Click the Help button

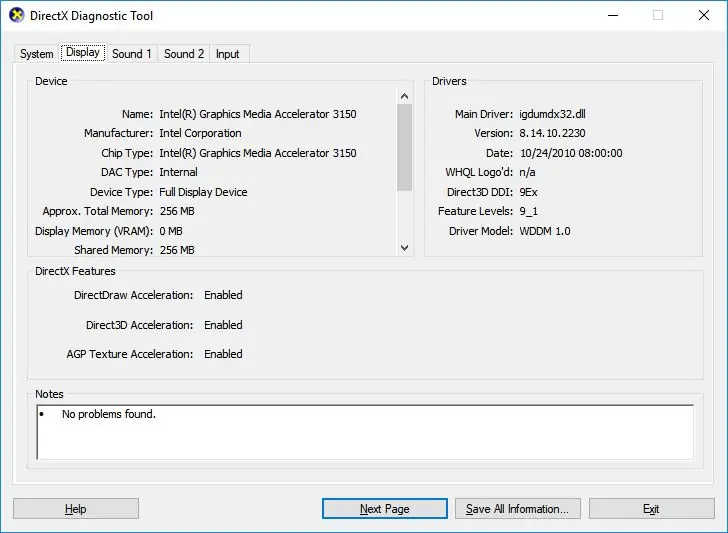click(x=76, y=509)
